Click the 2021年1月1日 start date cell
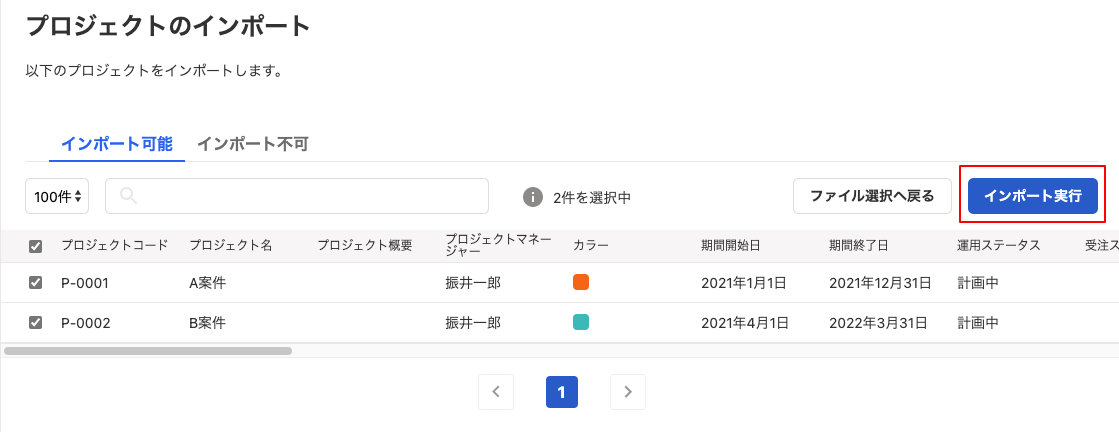 pyautogui.click(x=744, y=283)
